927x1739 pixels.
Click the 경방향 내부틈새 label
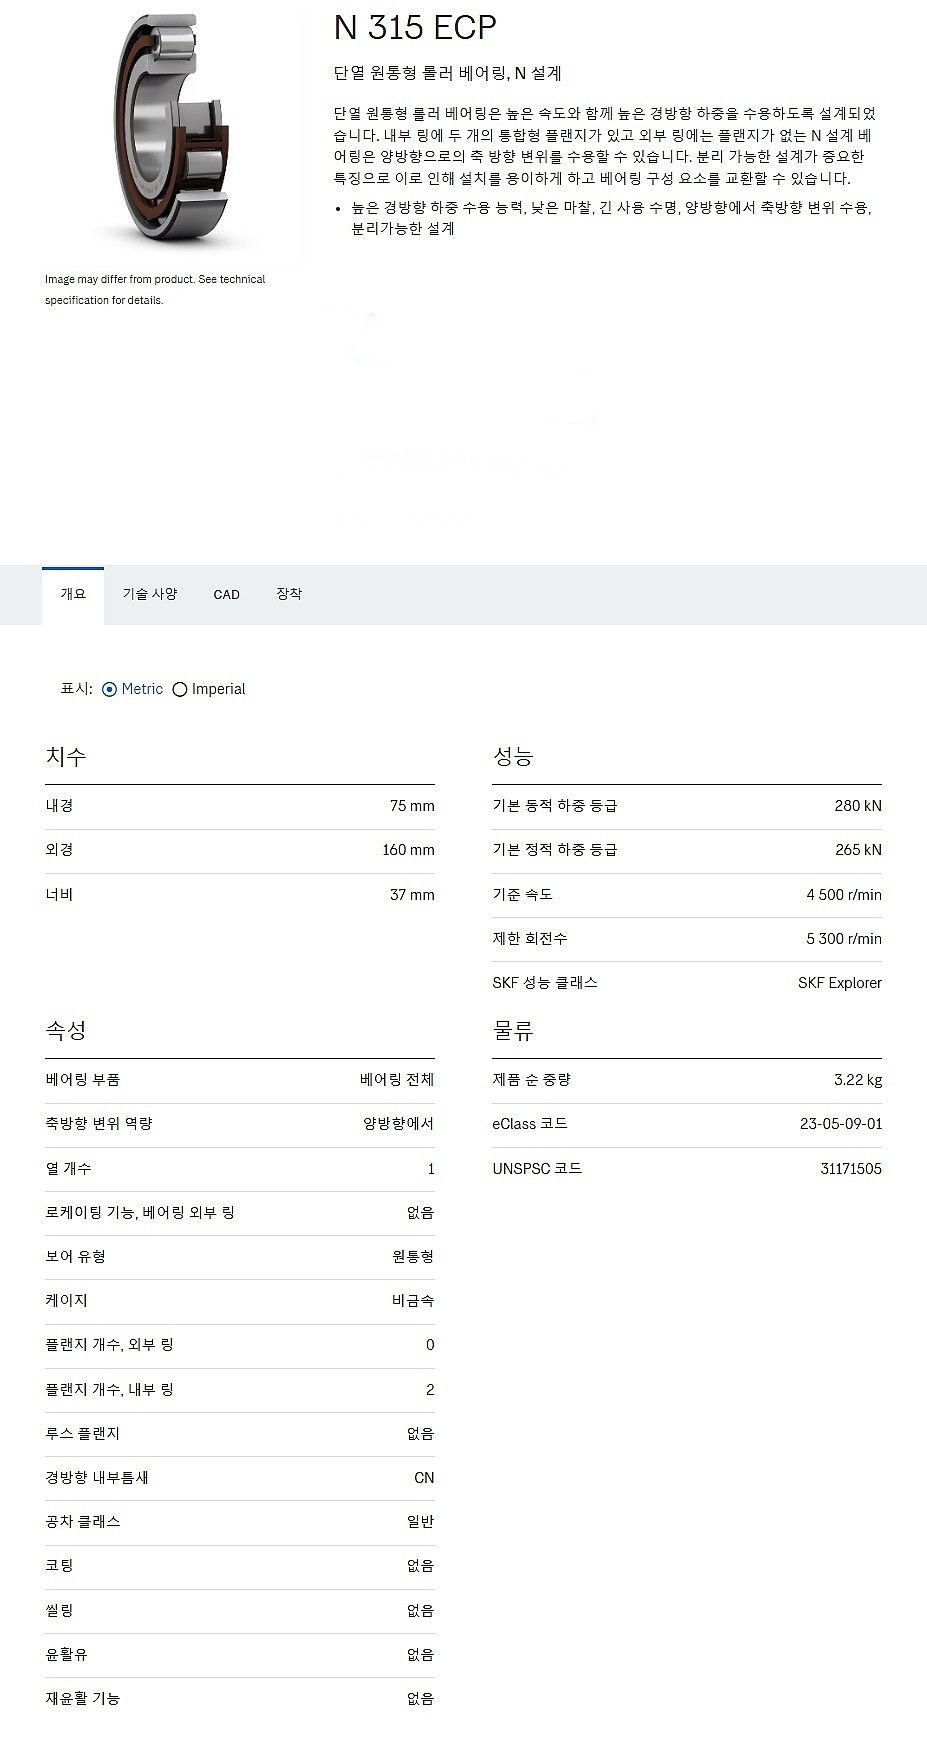pos(96,1478)
